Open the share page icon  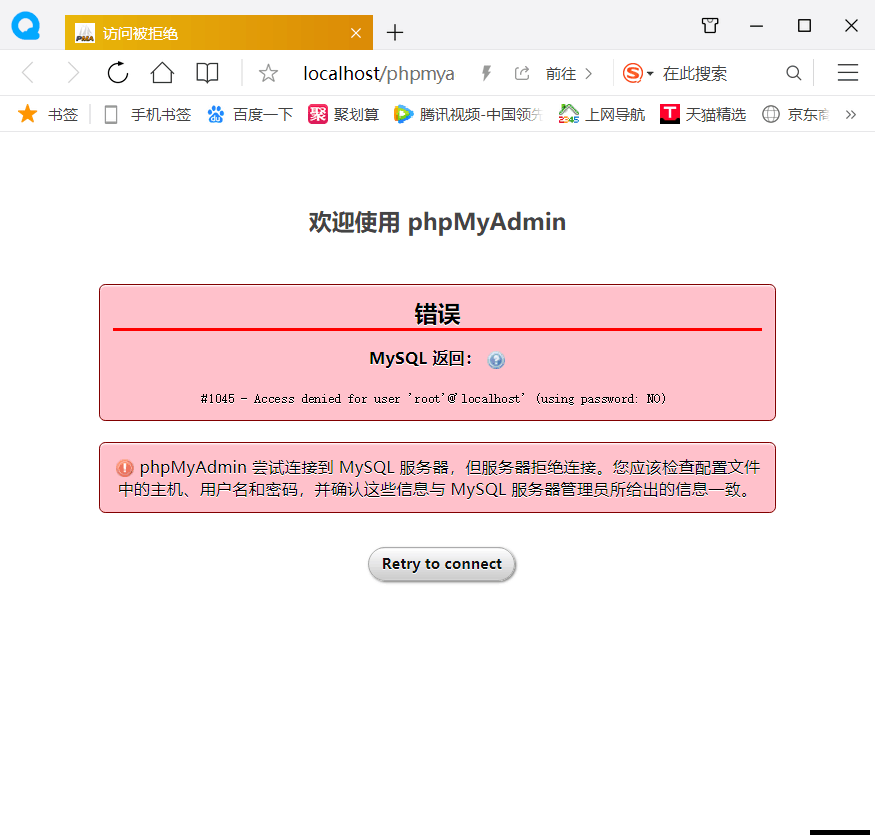(520, 72)
